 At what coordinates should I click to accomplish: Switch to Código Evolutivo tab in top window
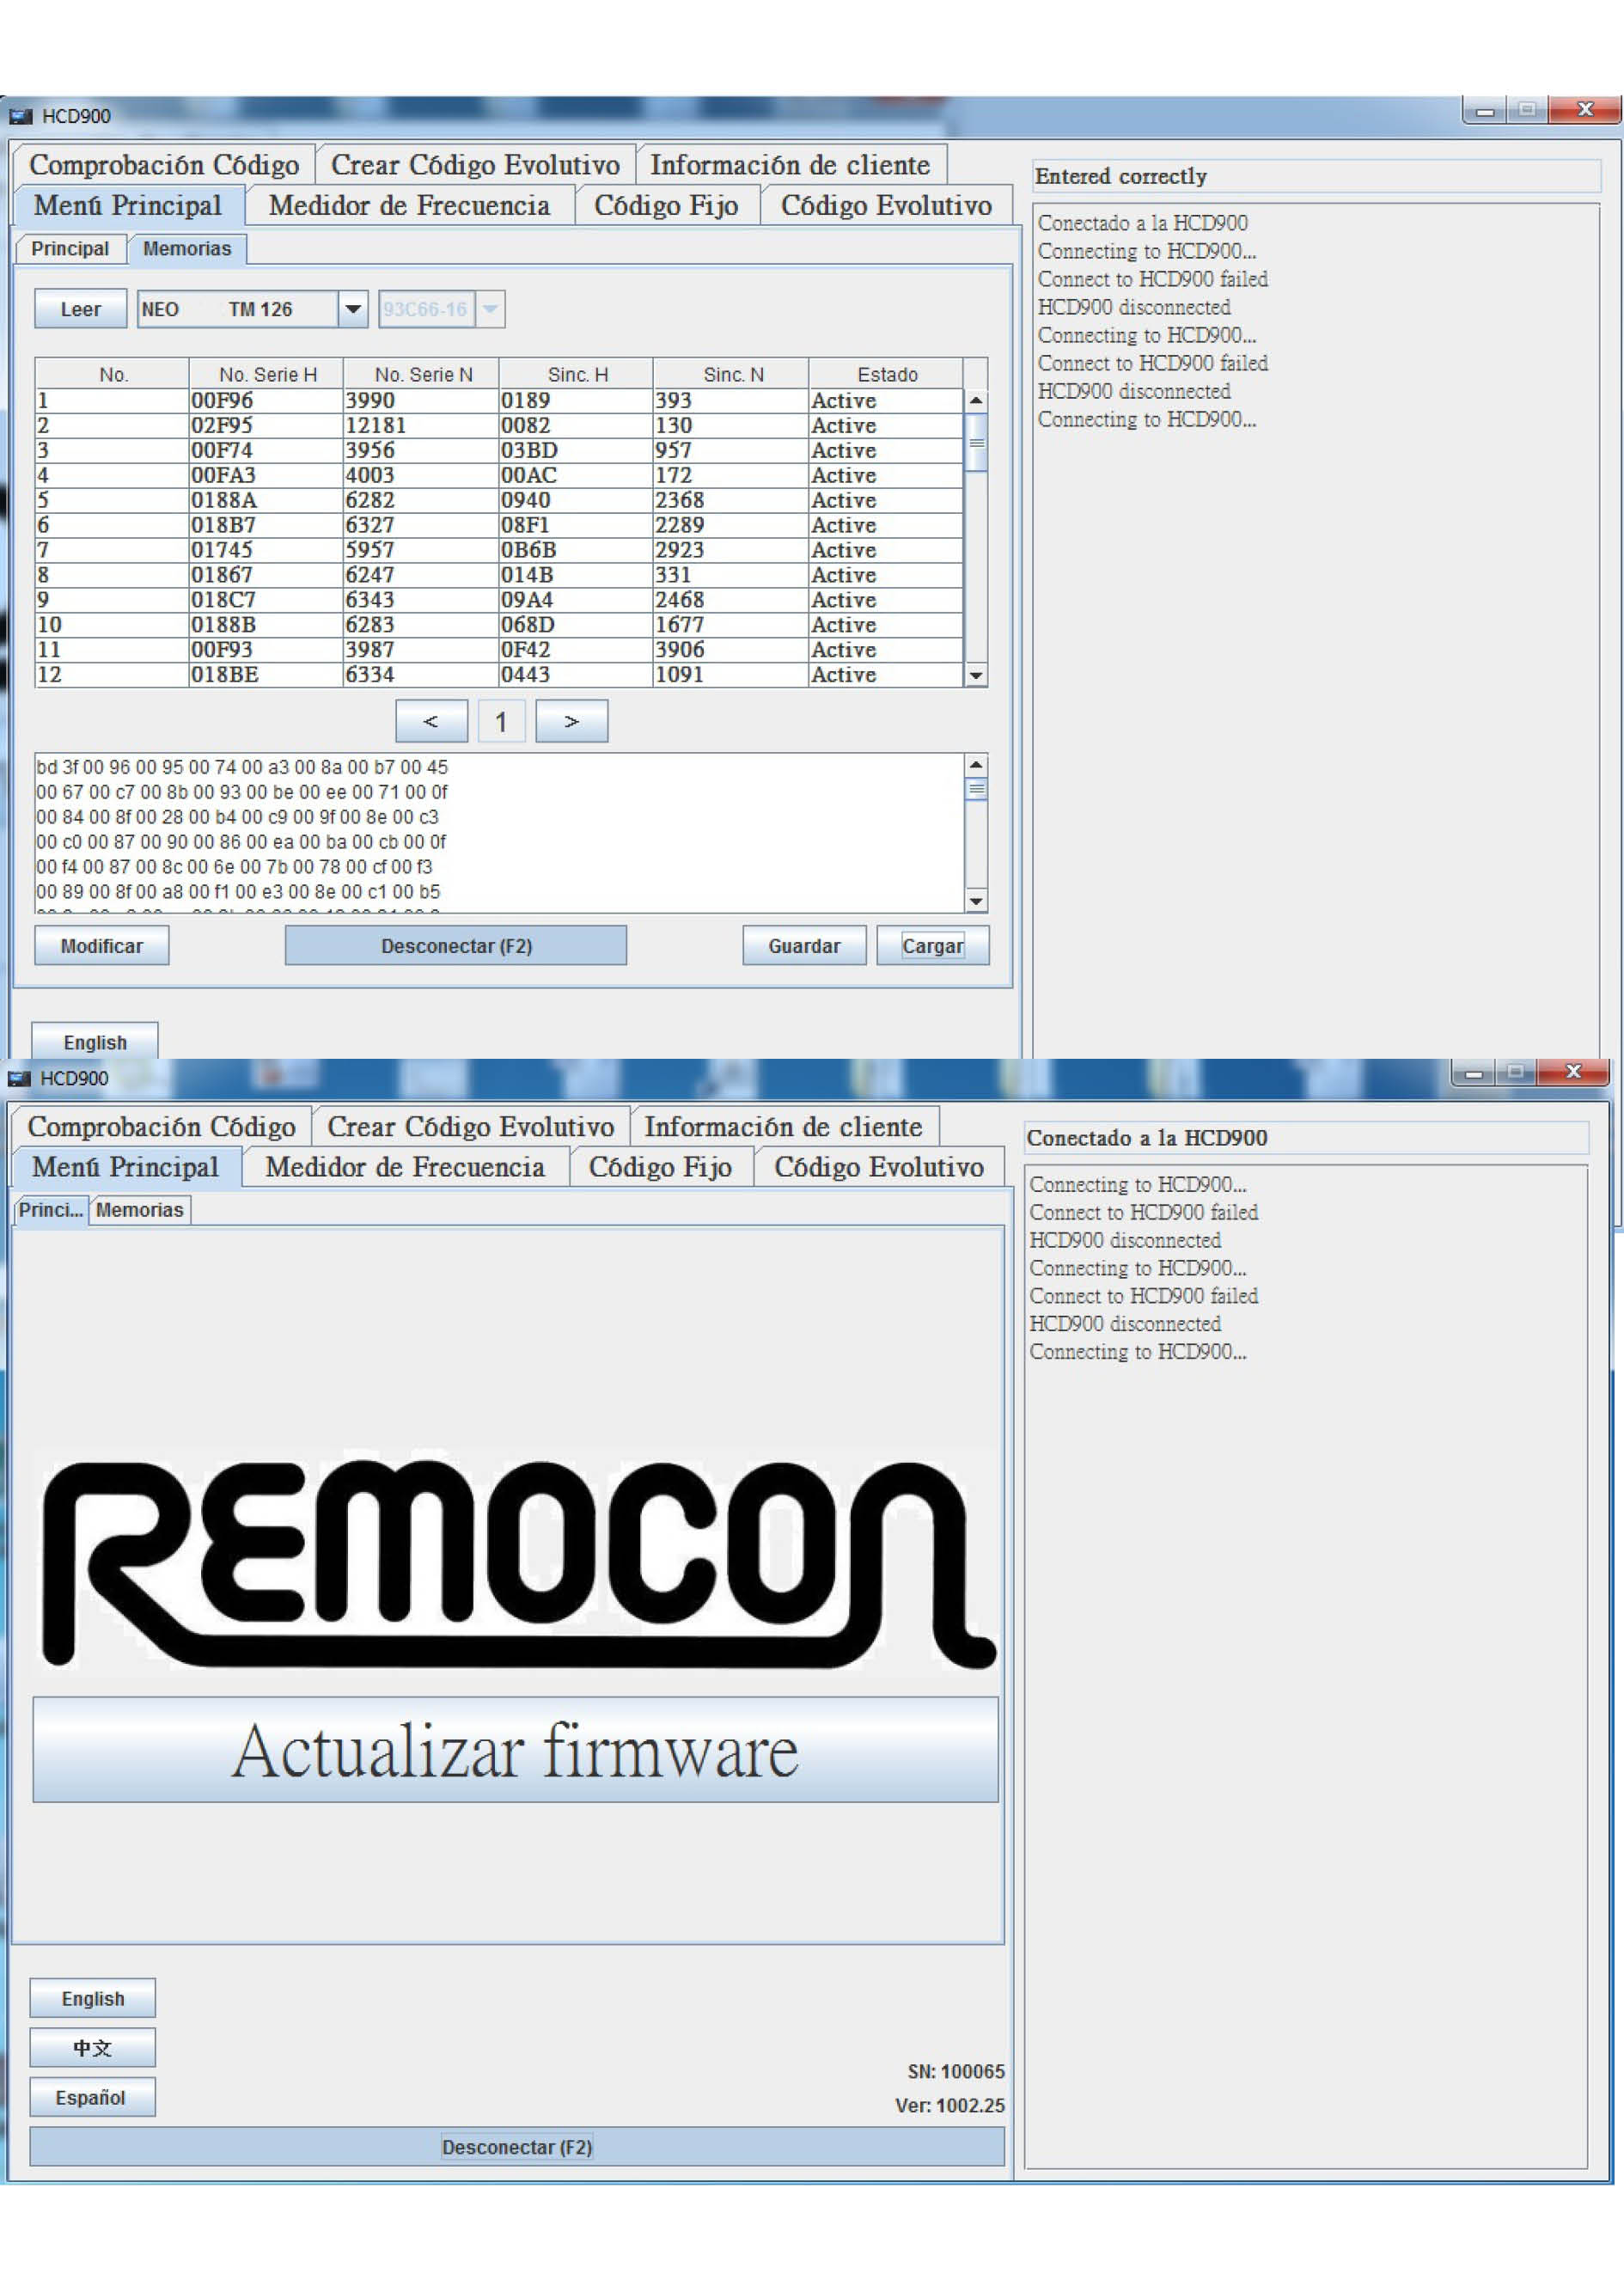pyautogui.click(x=885, y=206)
